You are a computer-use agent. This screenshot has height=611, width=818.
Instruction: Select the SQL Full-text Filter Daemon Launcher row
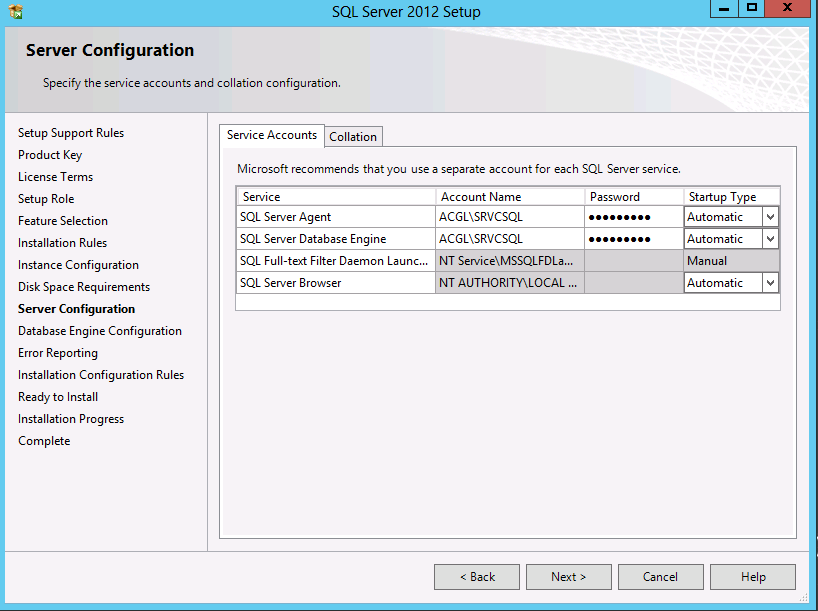click(508, 261)
